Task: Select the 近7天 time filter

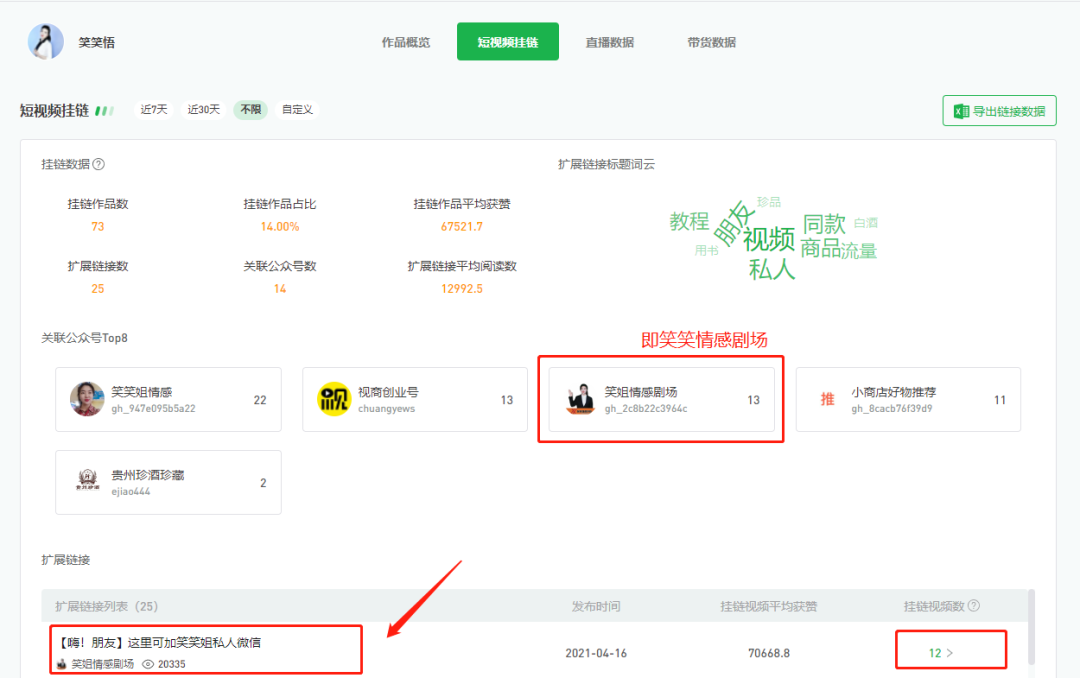Action: point(154,110)
